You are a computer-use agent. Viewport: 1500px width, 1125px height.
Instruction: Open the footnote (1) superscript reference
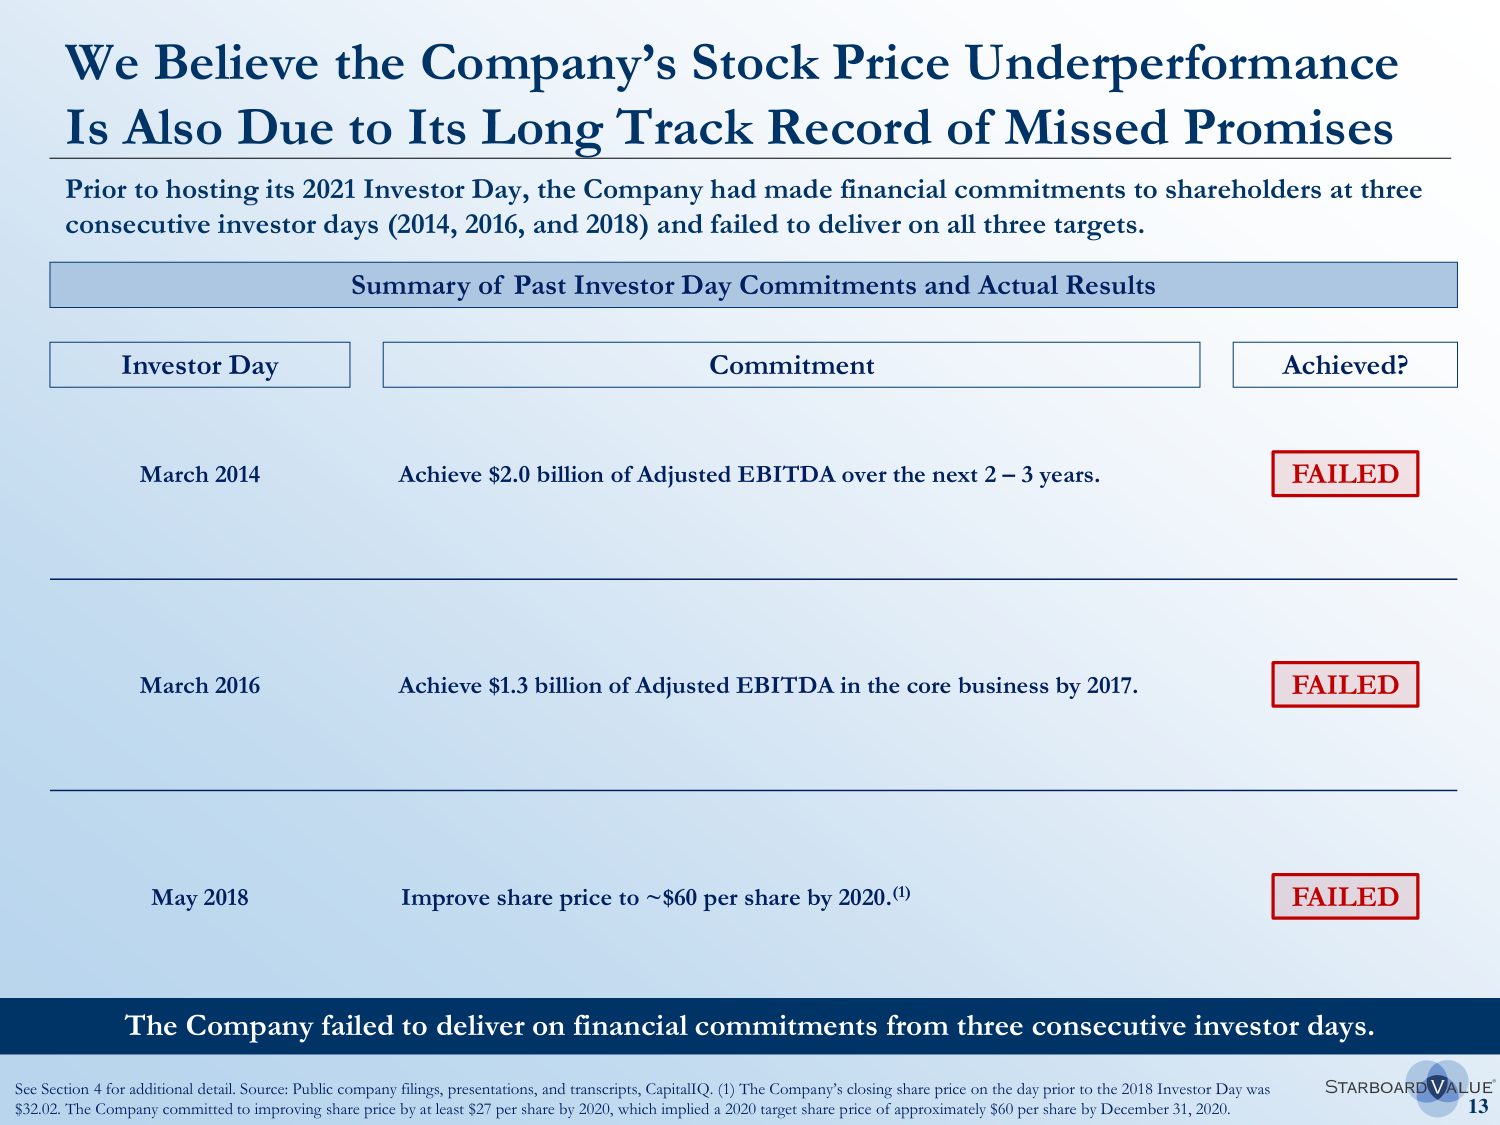[x=902, y=891]
